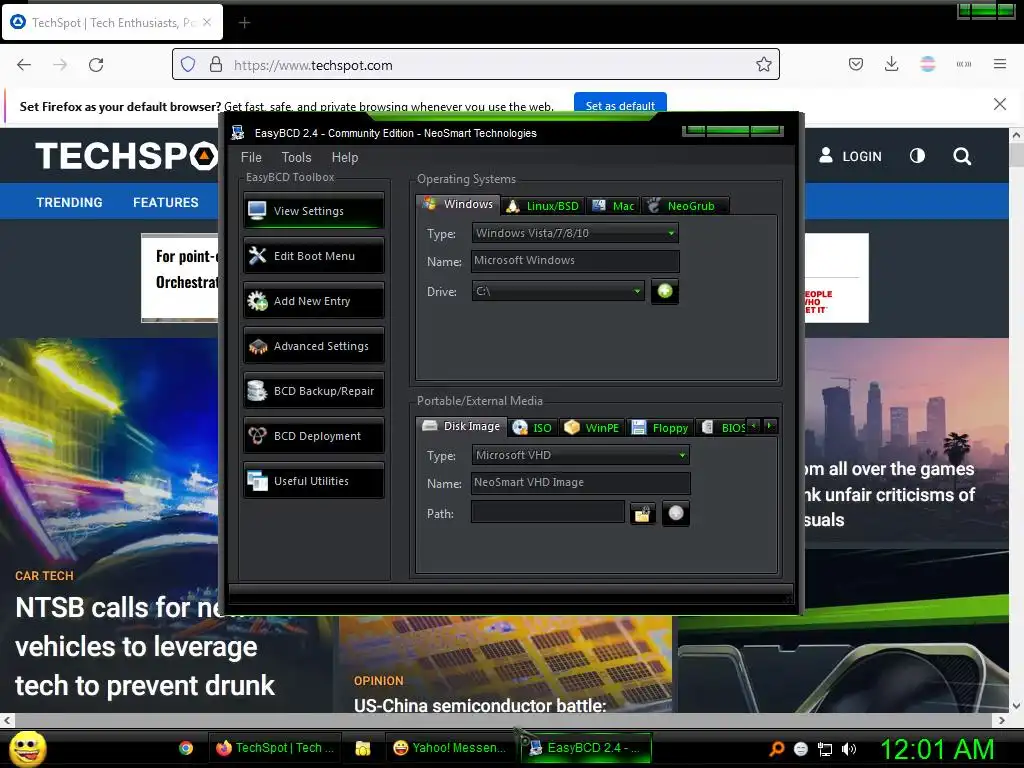Click the volume speaker tray icon
Viewport: 1024px width, 768px height.
point(849,749)
